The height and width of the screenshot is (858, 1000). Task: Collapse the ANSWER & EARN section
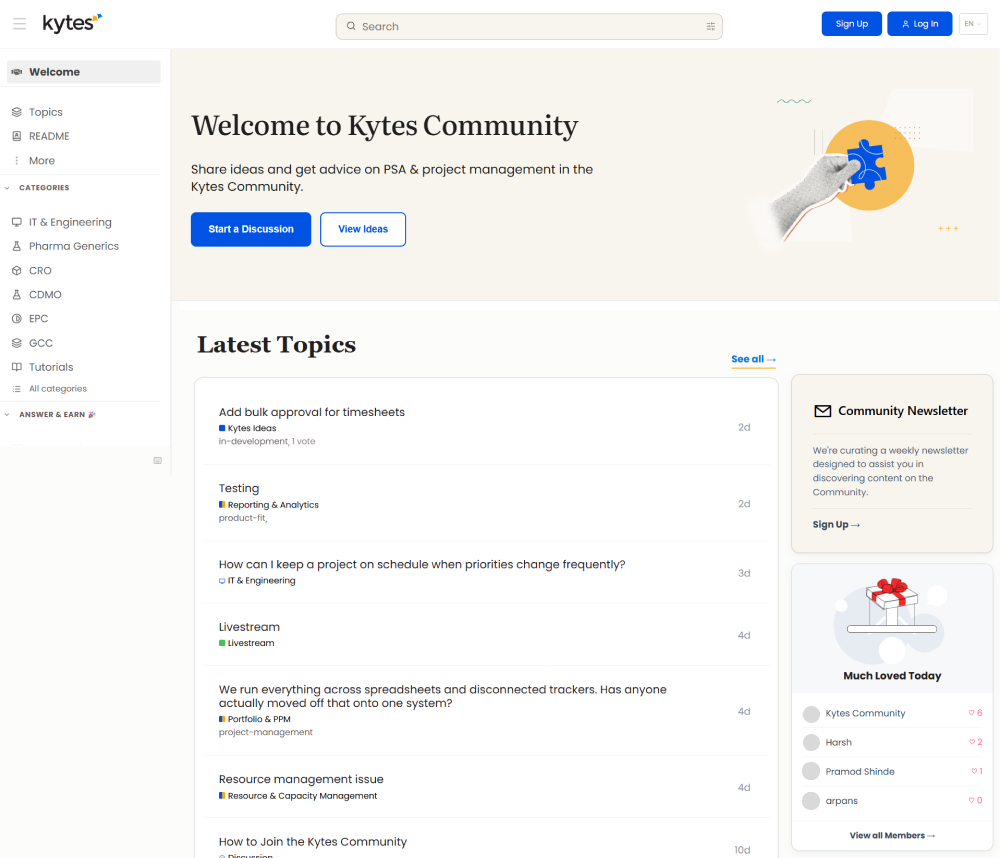click(50, 415)
